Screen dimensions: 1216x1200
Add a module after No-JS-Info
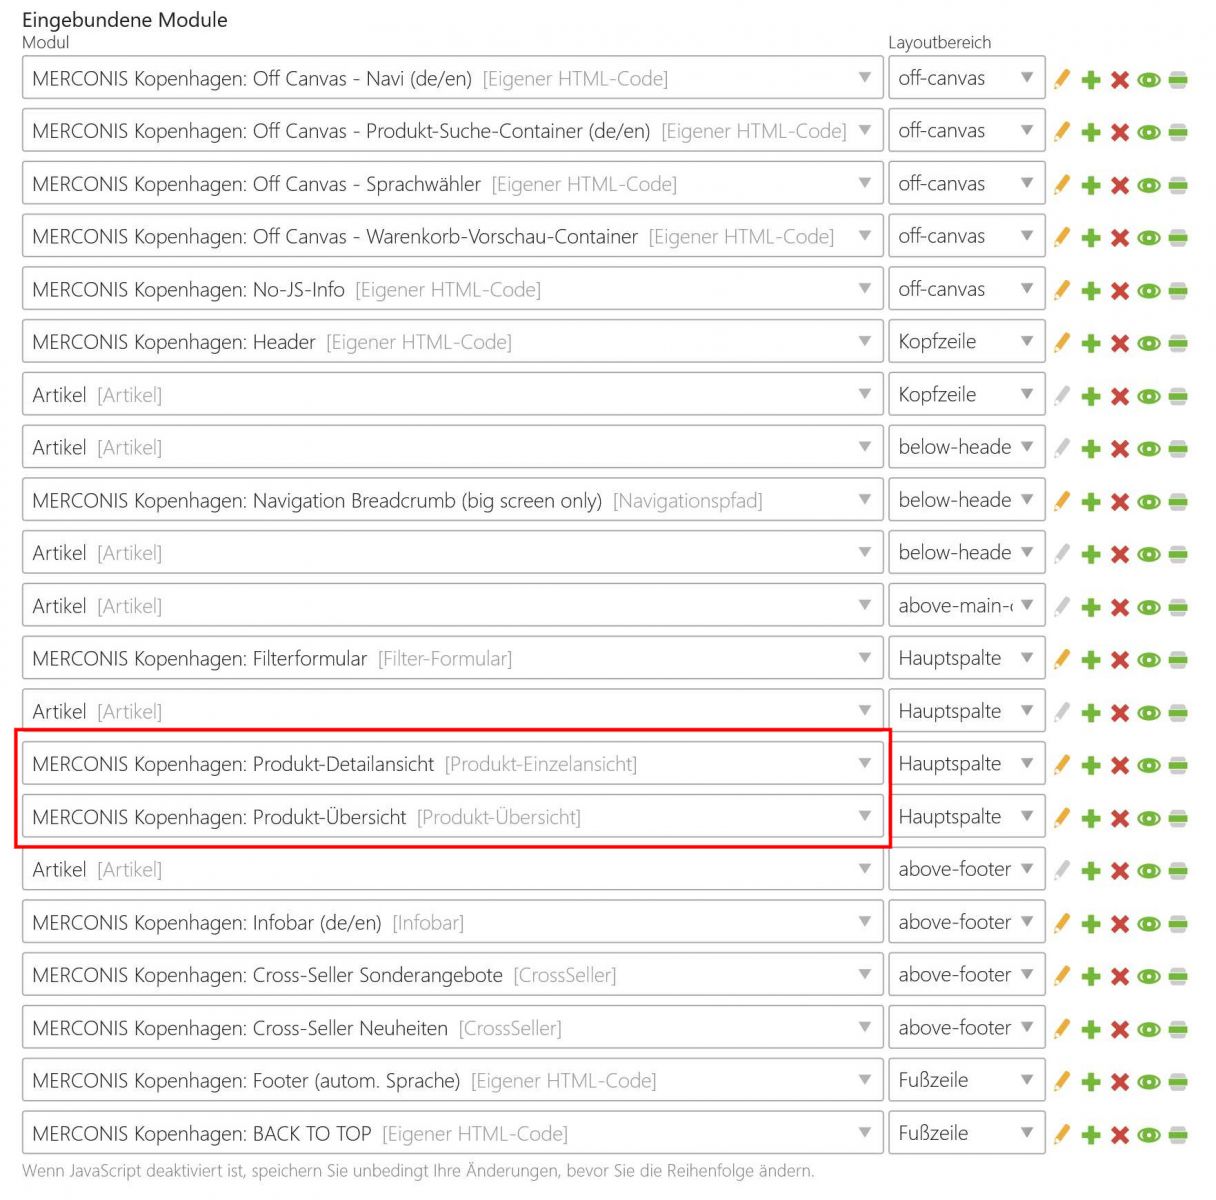[1091, 291]
